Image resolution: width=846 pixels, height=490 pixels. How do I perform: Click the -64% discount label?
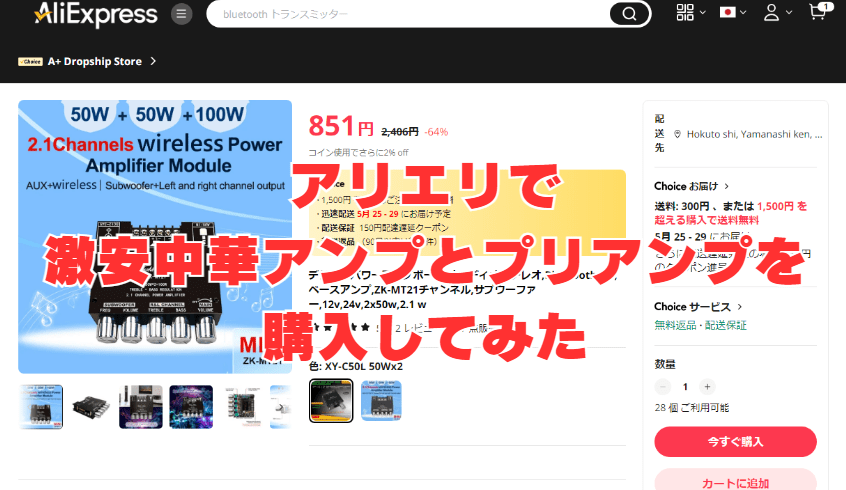[436, 132]
